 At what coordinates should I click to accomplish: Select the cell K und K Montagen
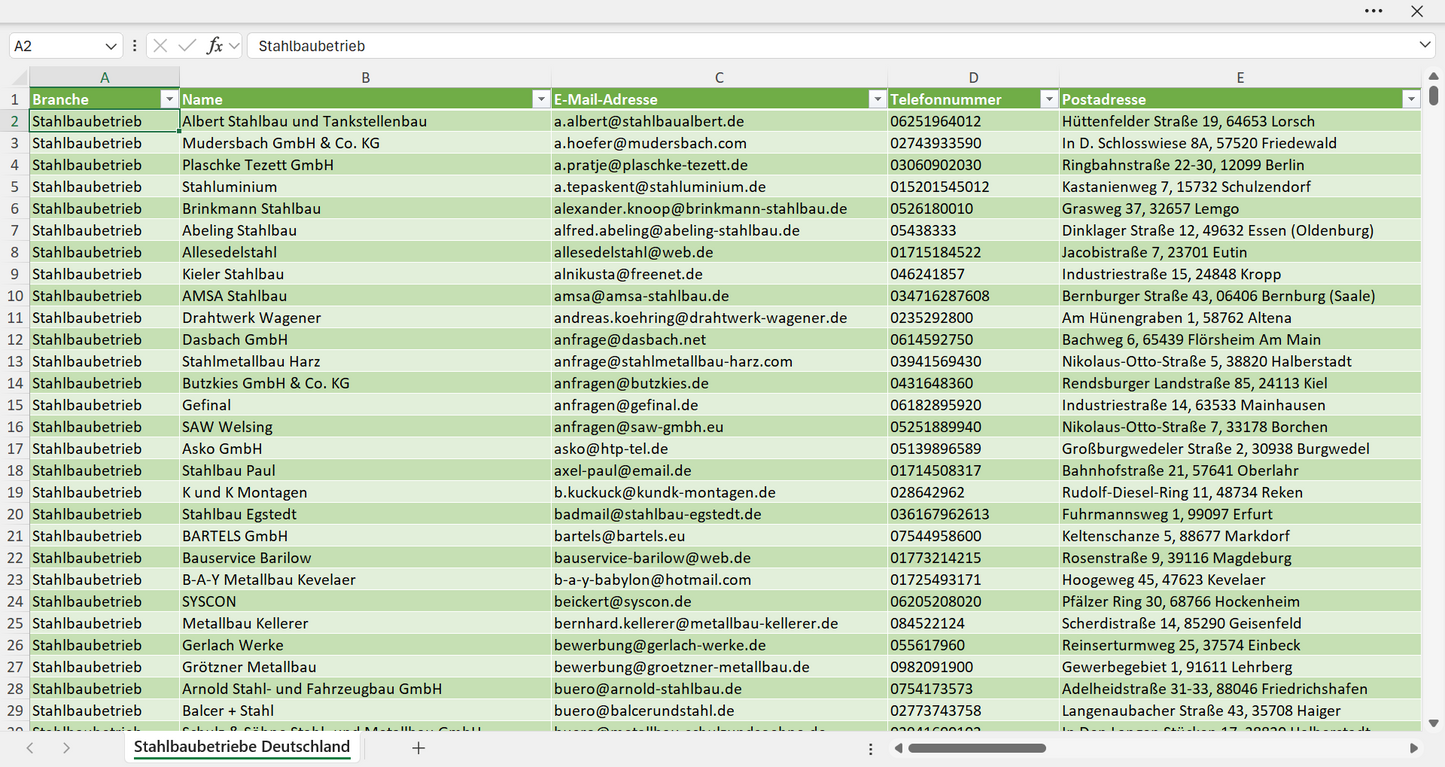[365, 492]
